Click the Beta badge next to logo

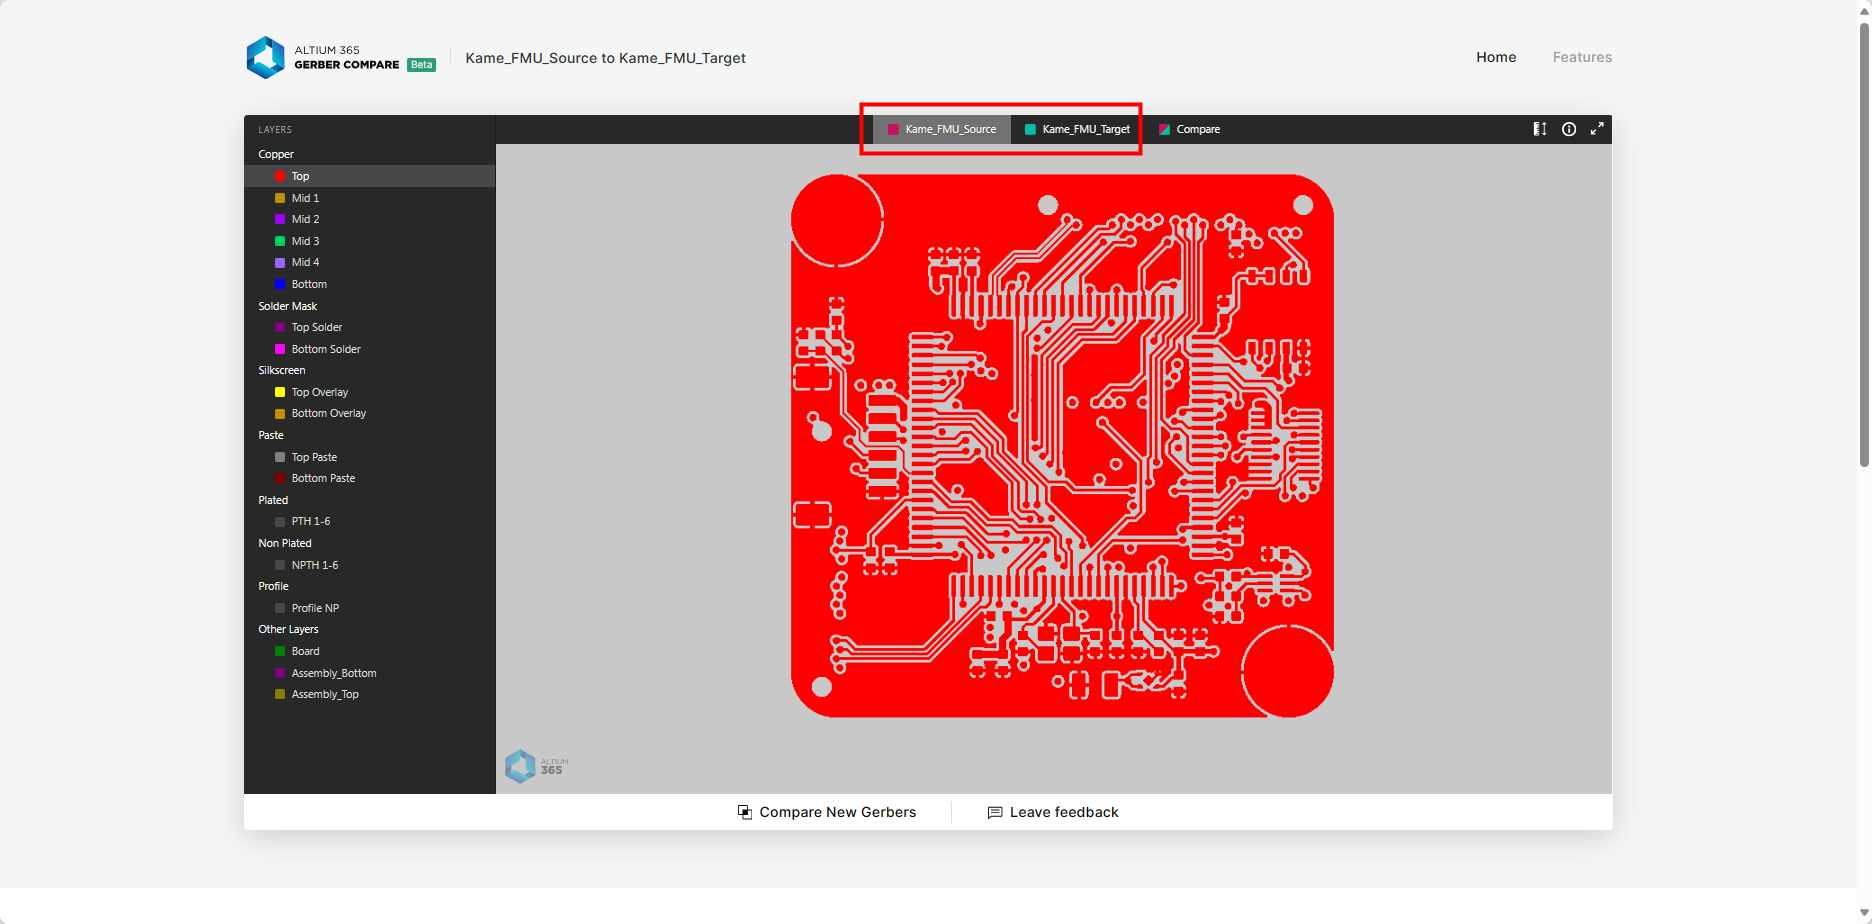tap(421, 65)
